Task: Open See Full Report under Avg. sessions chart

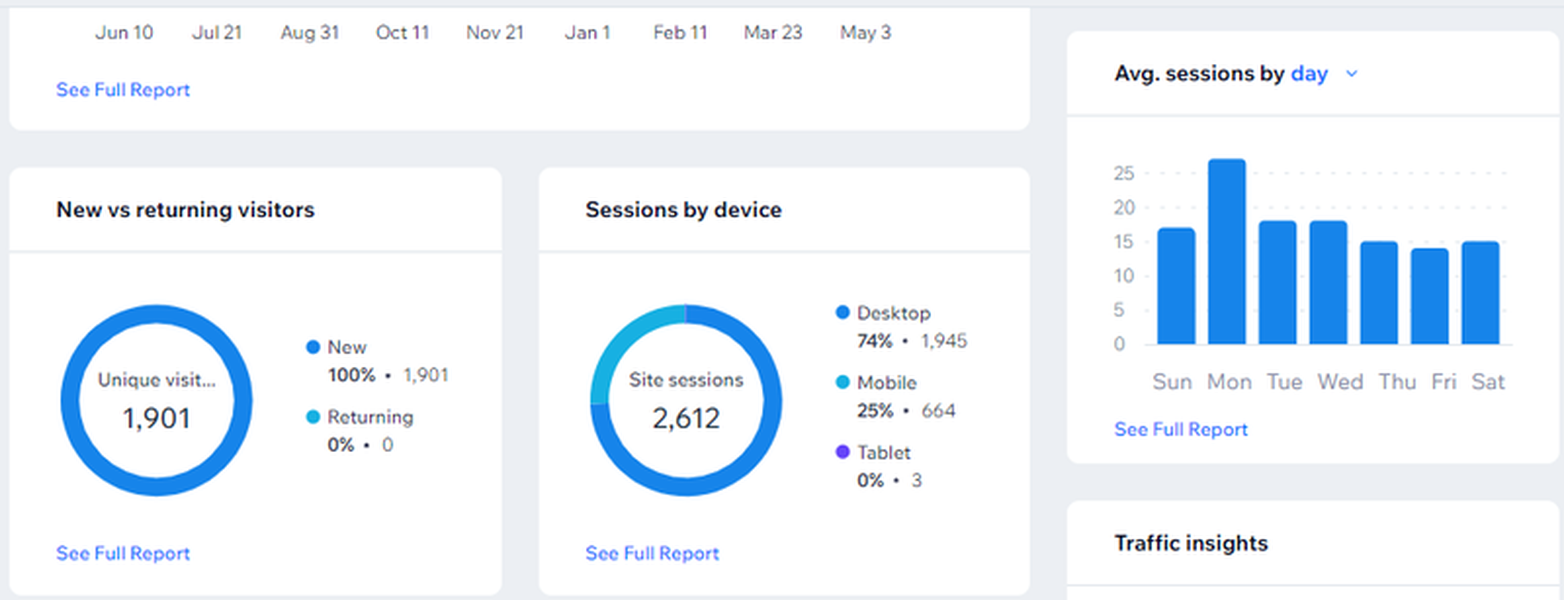Action: coord(1181,429)
